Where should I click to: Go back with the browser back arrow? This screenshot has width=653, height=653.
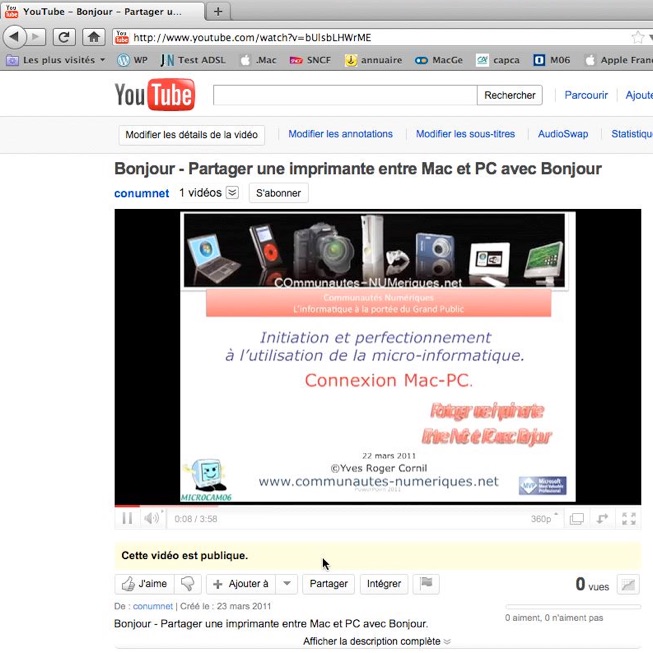click(x=15, y=37)
